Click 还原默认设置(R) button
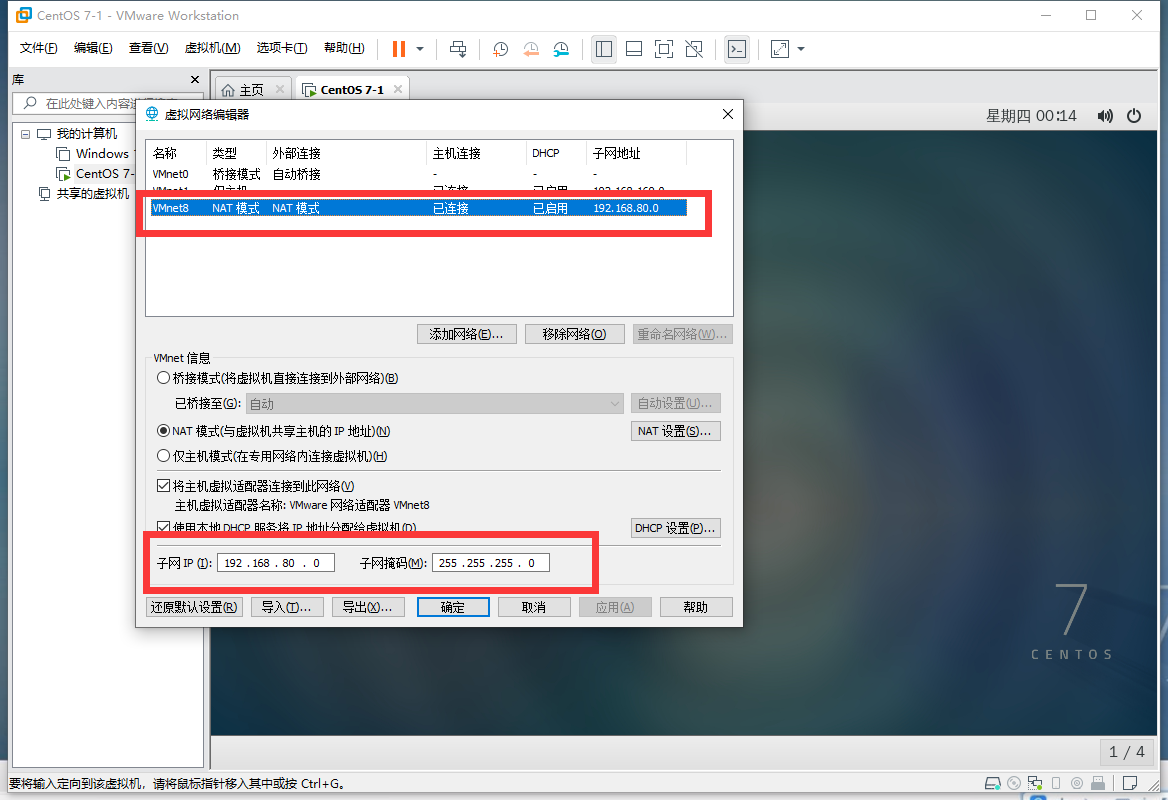The height and width of the screenshot is (800, 1168). (x=194, y=607)
